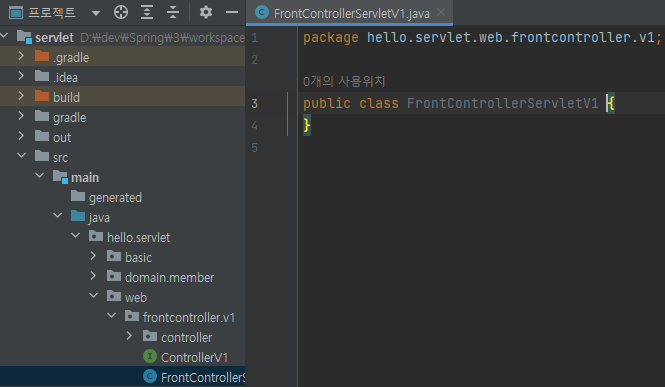Screen dimensions: 665x387
Task: Expand the out folder
Action: coord(21,136)
